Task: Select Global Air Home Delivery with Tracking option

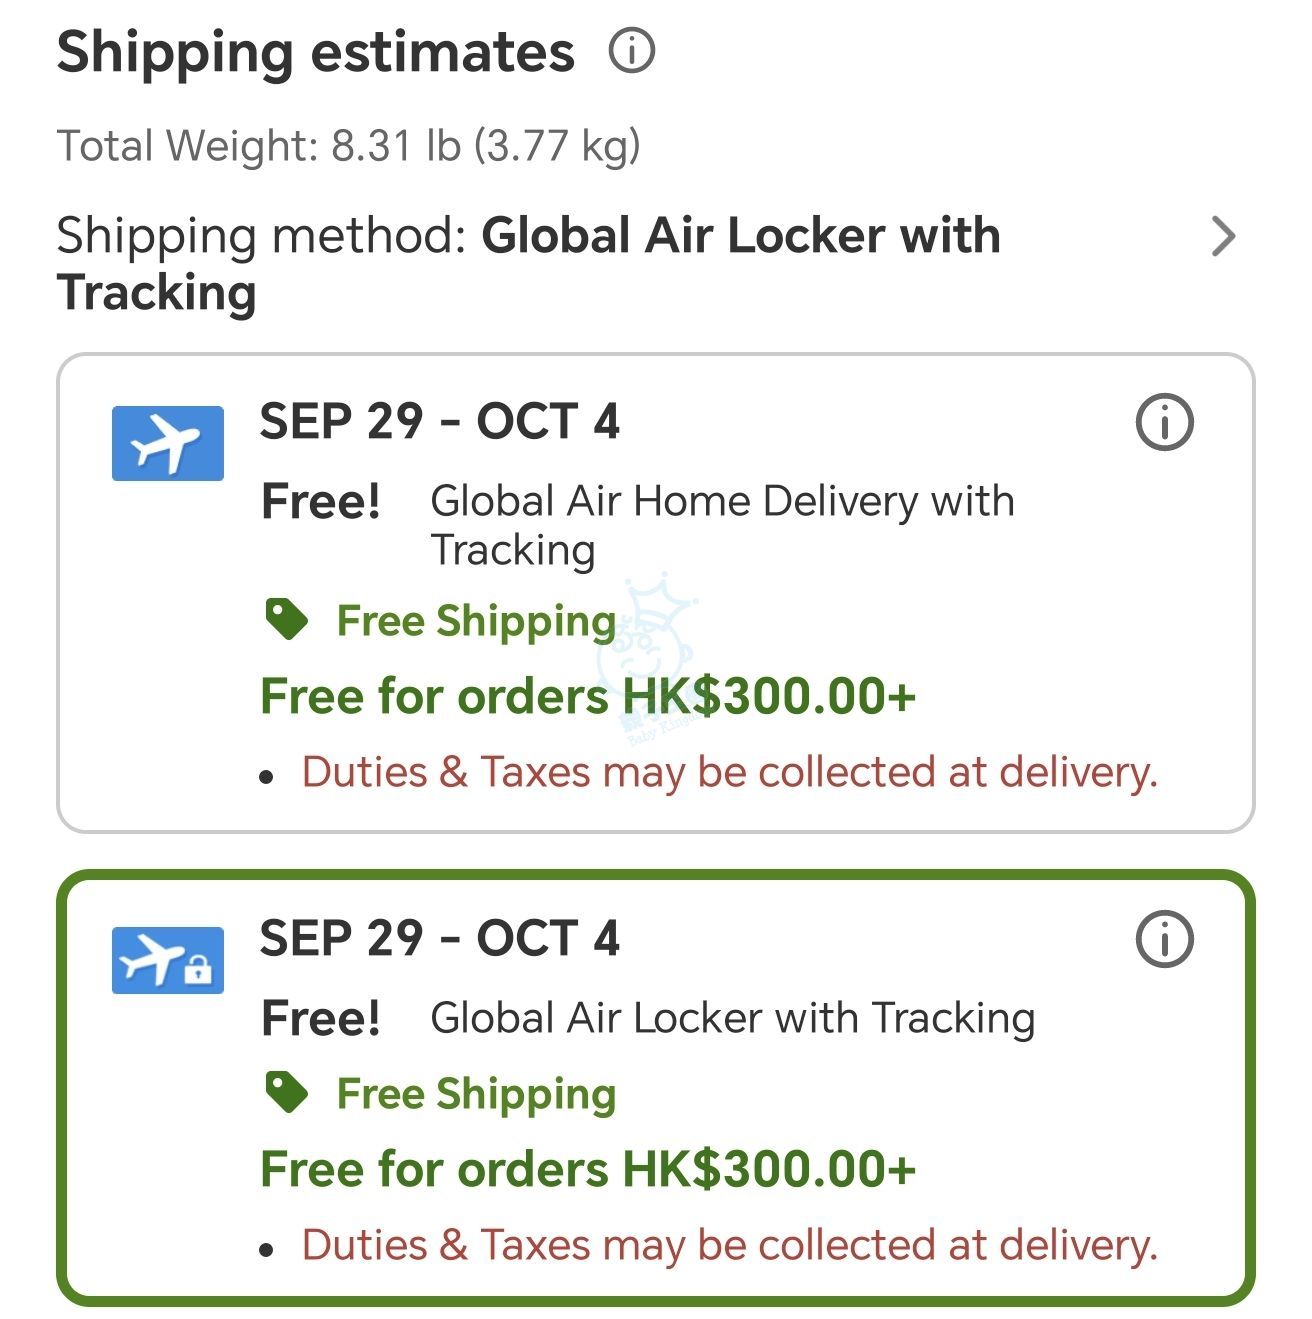Action: tap(656, 592)
